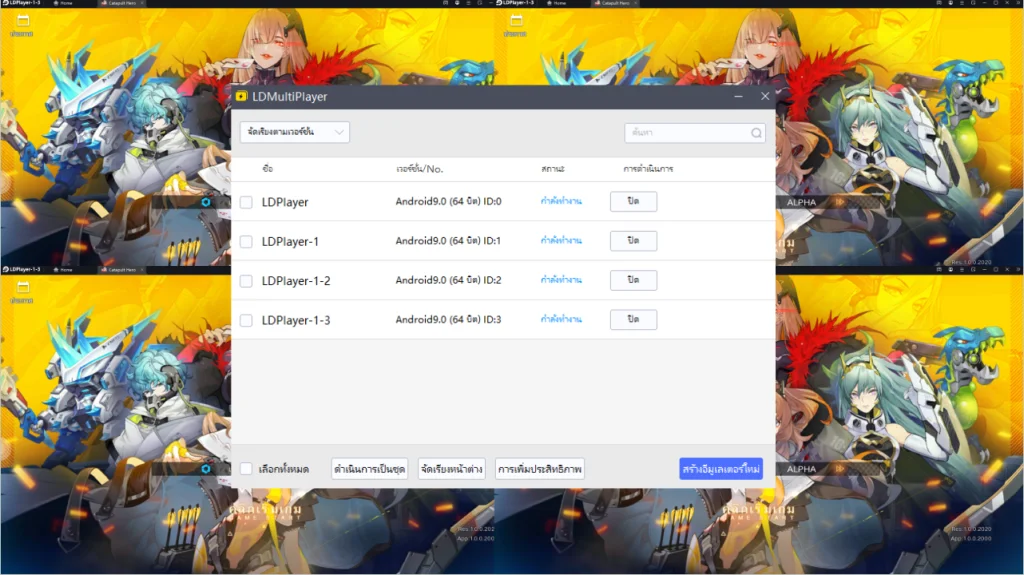Open the sort-by-version dropdown in LDMultiPlayer
The height and width of the screenshot is (575, 1024).
[x=295, y=132]
